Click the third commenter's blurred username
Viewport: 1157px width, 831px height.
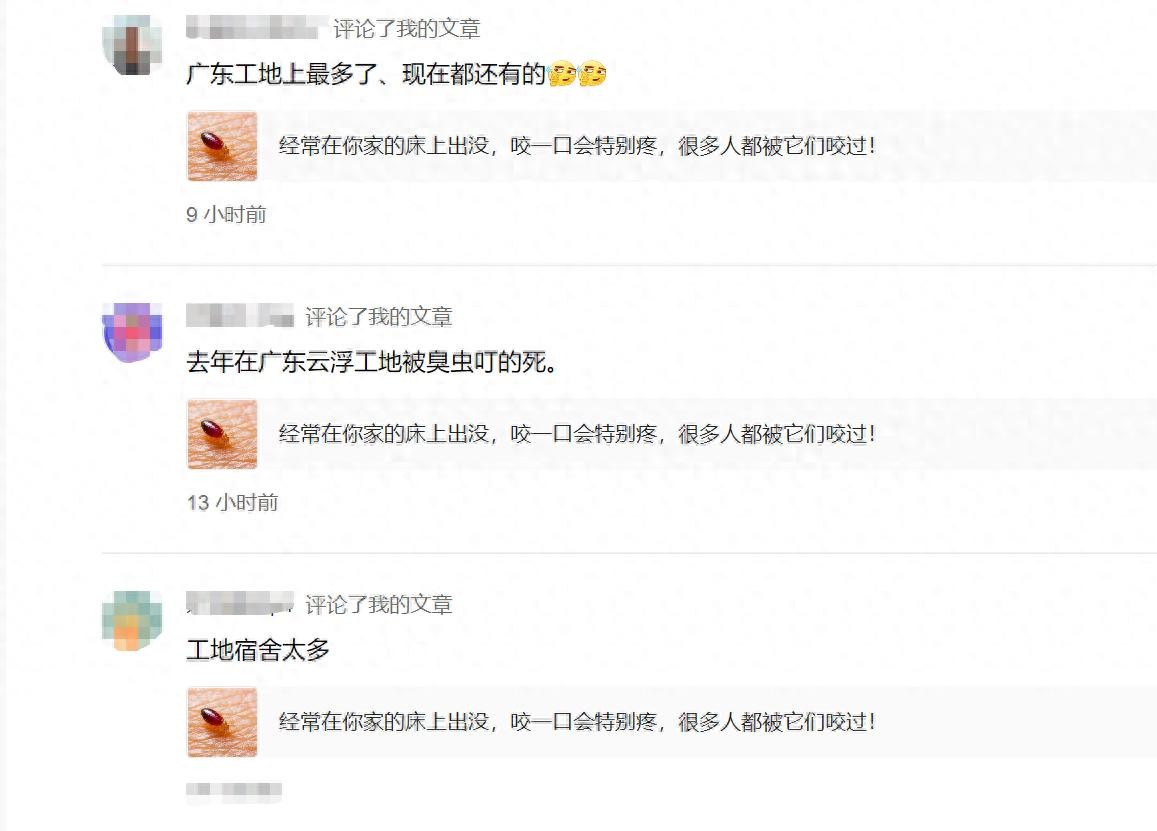[240, 604]
